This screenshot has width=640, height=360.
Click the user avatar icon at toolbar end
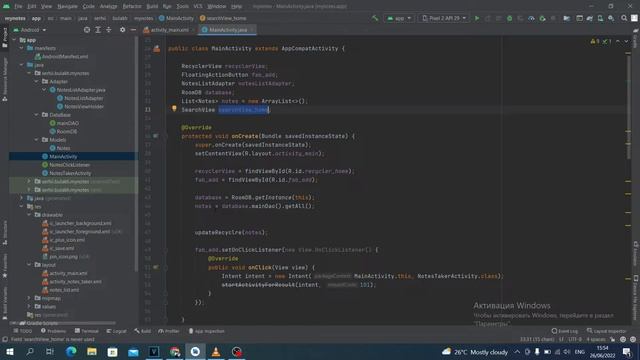(634, 18)
